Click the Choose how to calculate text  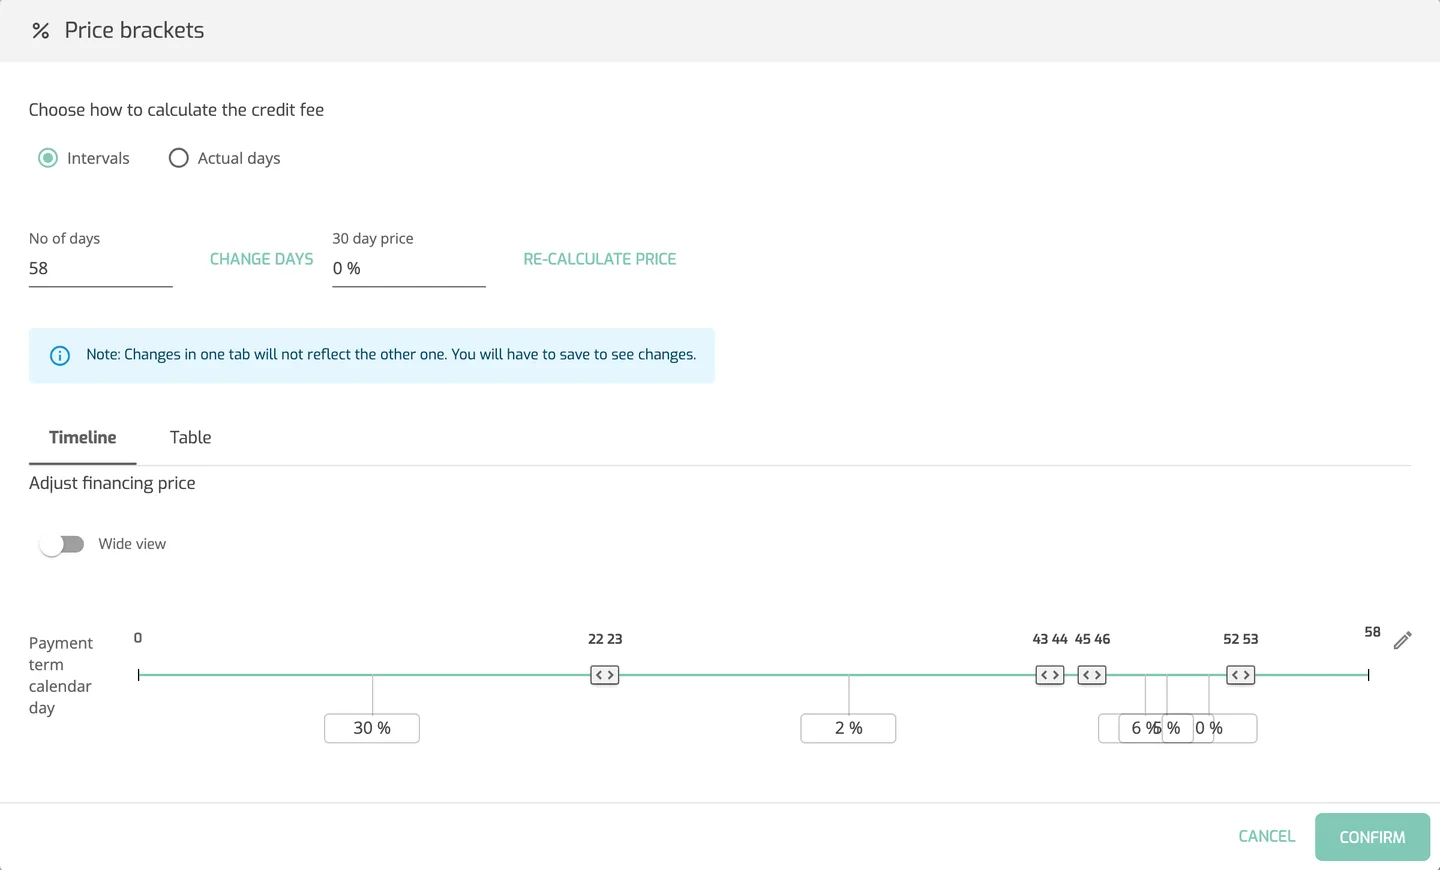tap(176, 110)
